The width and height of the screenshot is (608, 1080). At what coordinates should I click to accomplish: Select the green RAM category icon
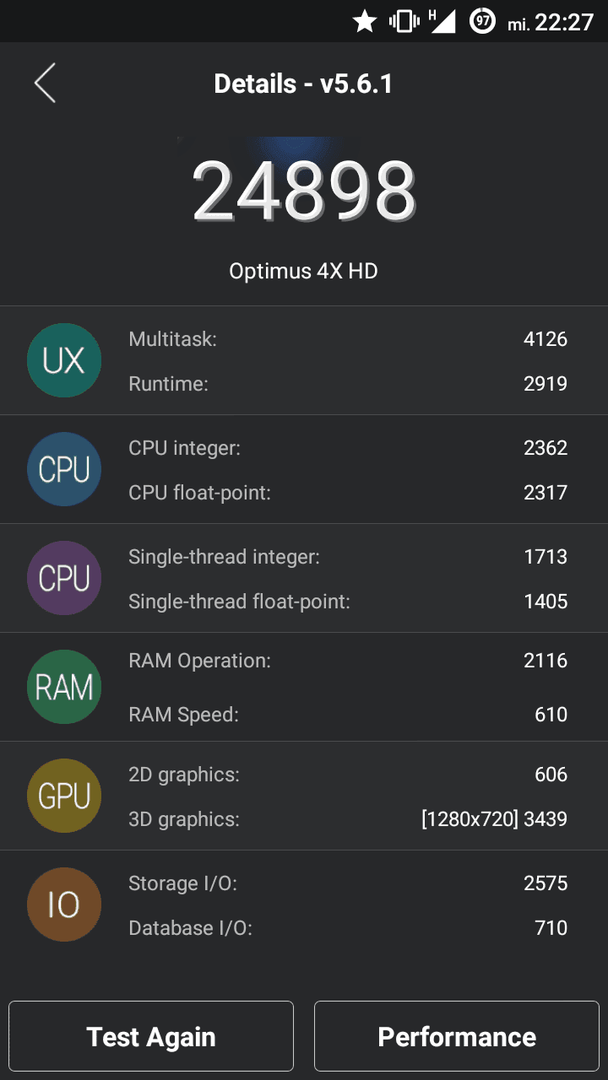click(x=64, y=687)
